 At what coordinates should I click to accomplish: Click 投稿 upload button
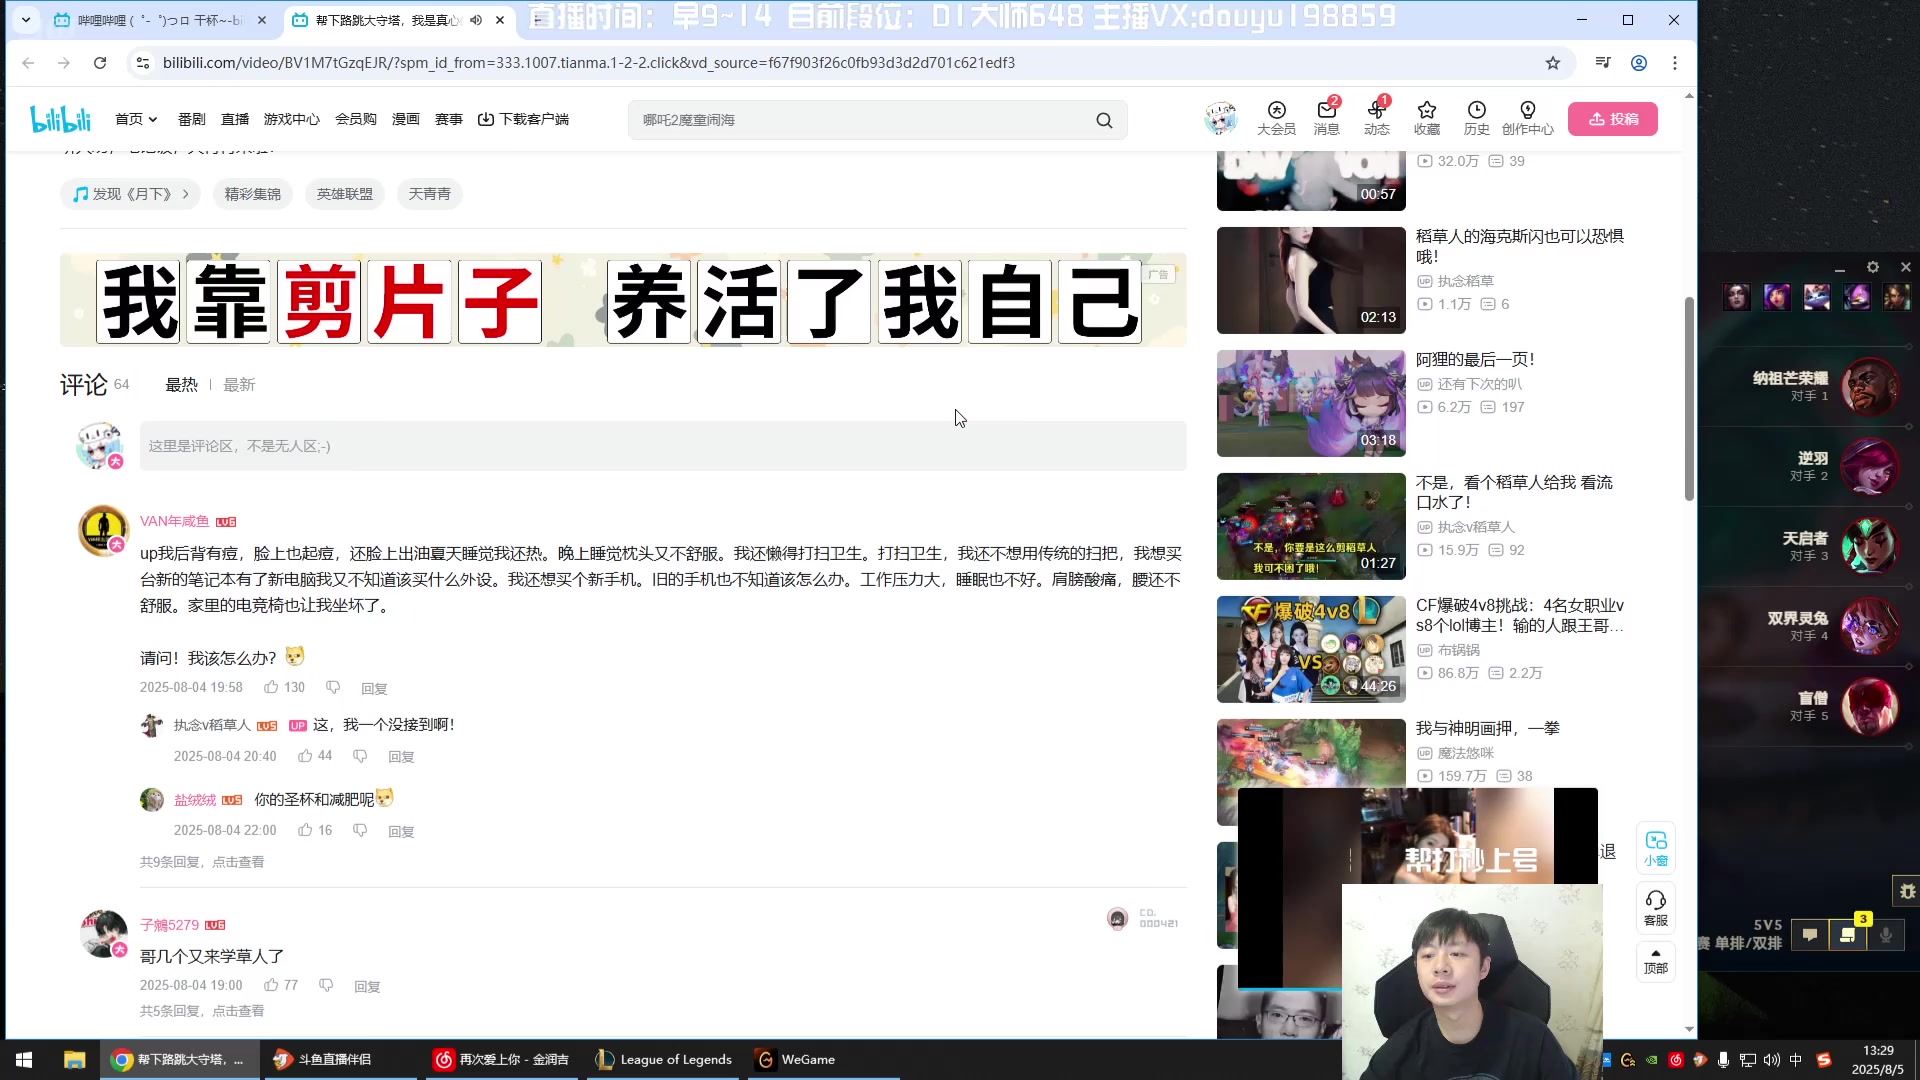[x=1613, y=119]
